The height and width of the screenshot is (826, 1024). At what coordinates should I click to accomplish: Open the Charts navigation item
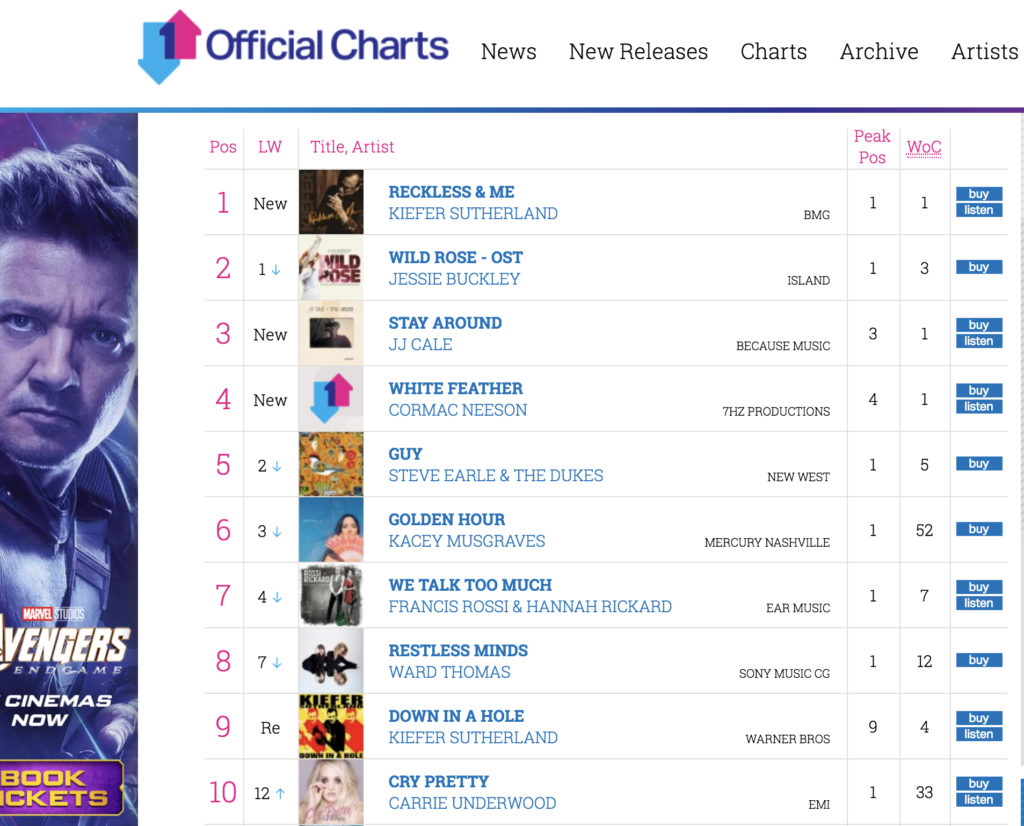pos(774,51)
